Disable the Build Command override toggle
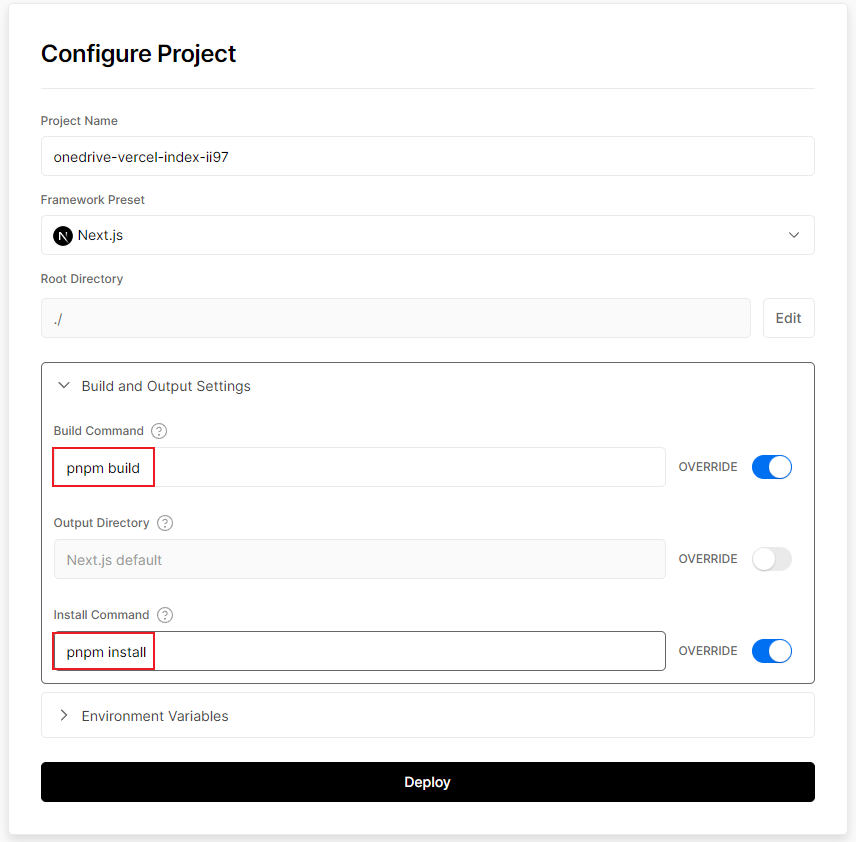The image size is (856, 842). (771, 467)
